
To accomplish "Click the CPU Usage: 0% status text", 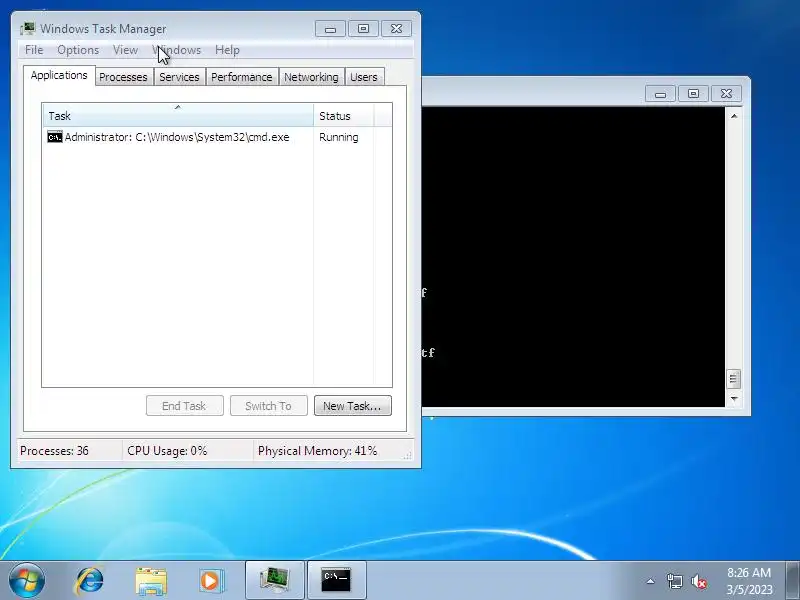I will [167, 451].
